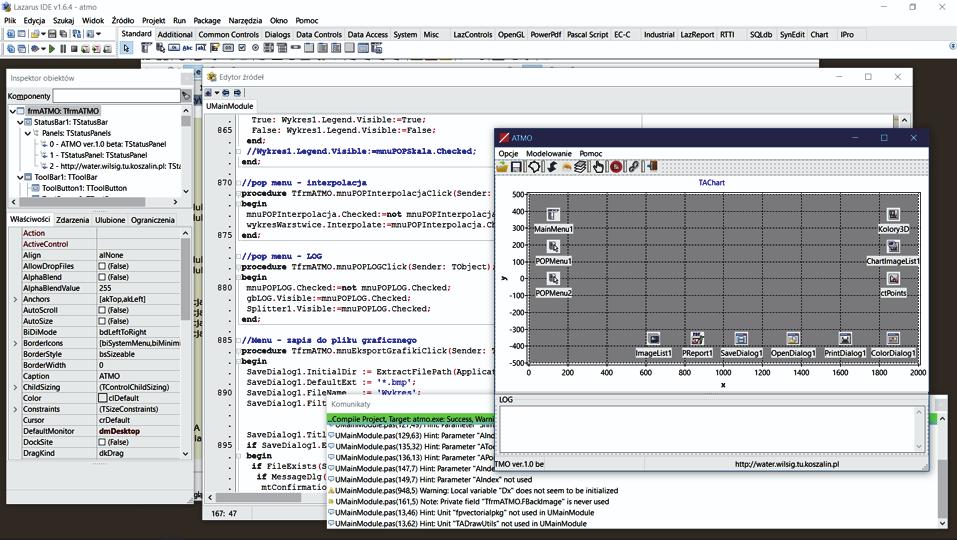Click the TAChart title on the form

(711, 182)
